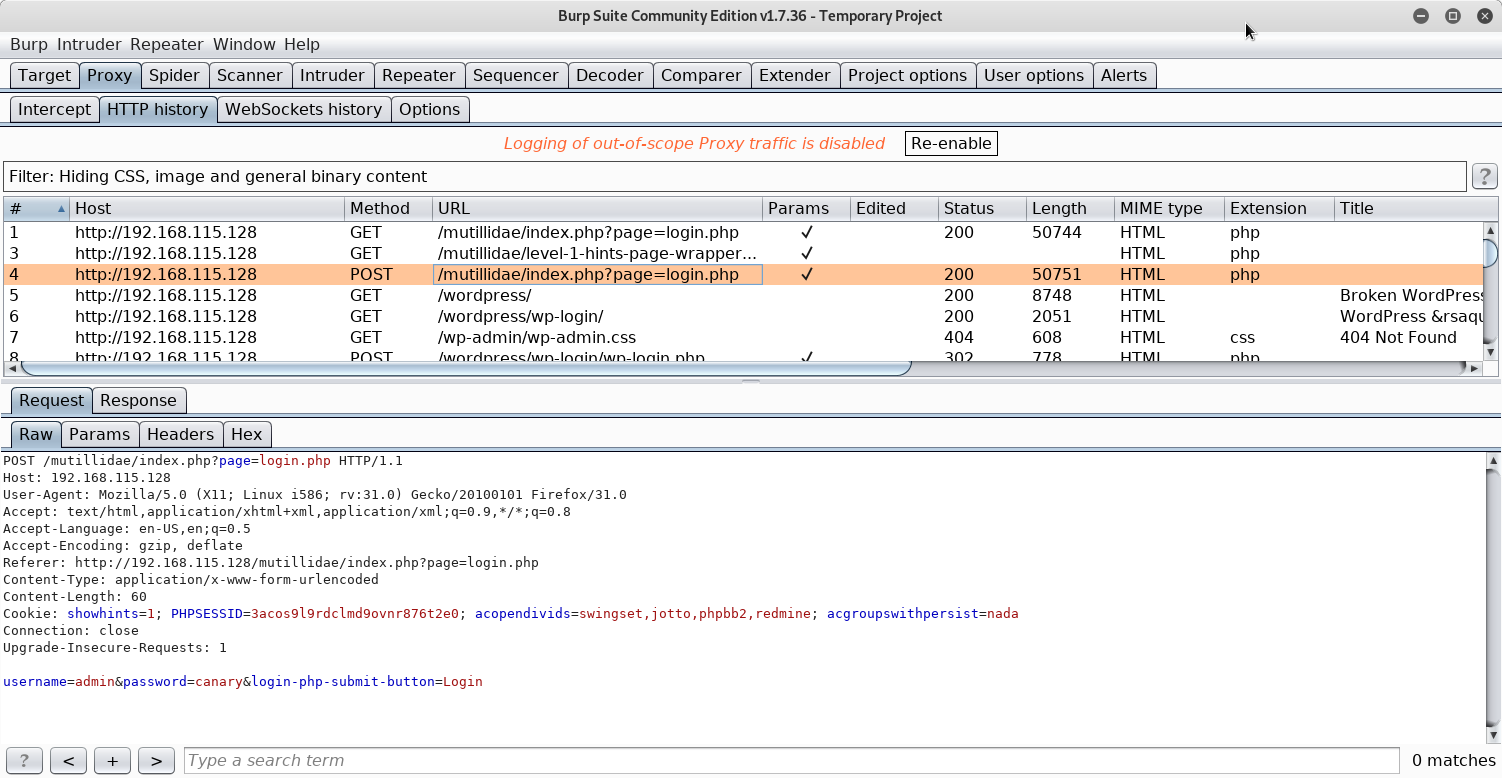The height and width of the screenshot is (778, 1502).
Task: Switch to the Decoder tab
Action: point(610,76)
